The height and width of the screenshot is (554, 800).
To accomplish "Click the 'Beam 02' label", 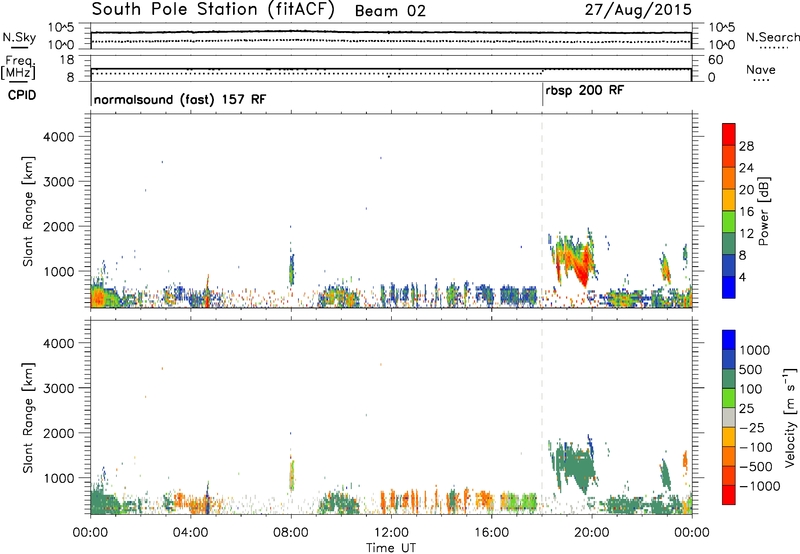I will point(390,11).
